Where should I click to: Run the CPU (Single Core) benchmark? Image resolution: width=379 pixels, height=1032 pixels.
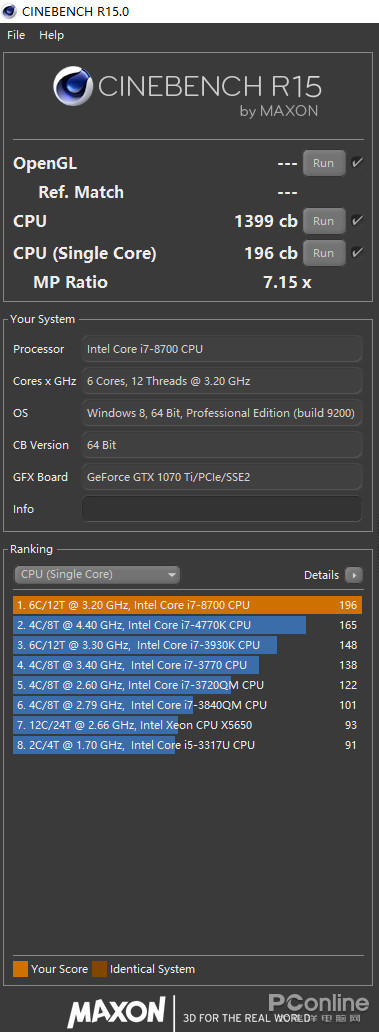[x=324, y=253]
